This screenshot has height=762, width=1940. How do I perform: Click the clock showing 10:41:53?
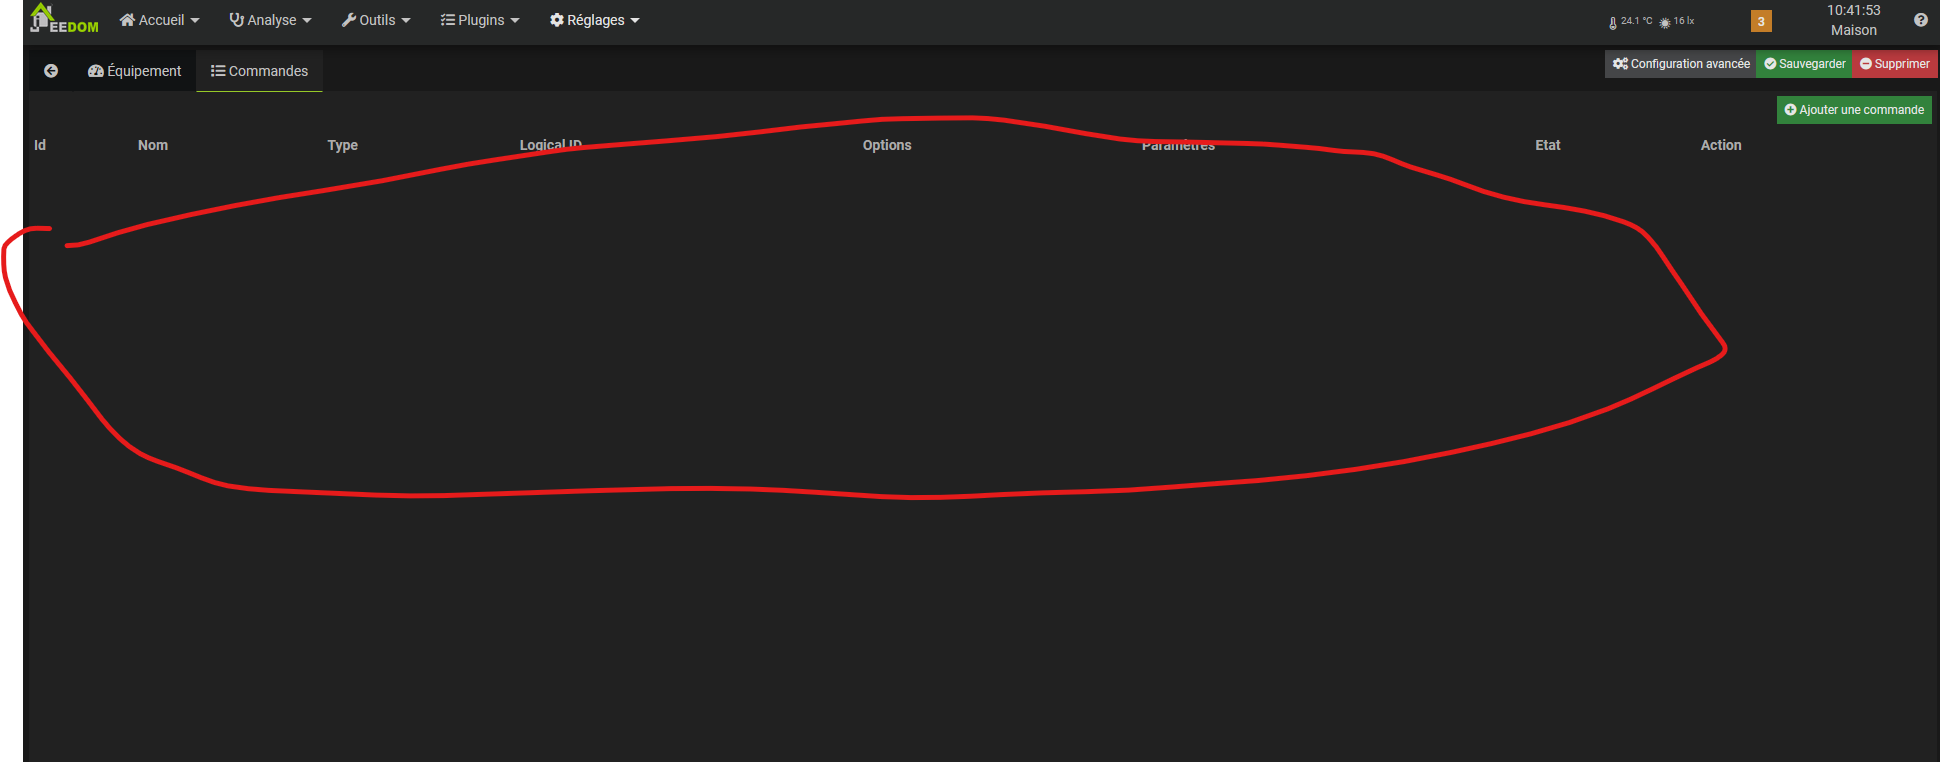(x=1854, y=10)
